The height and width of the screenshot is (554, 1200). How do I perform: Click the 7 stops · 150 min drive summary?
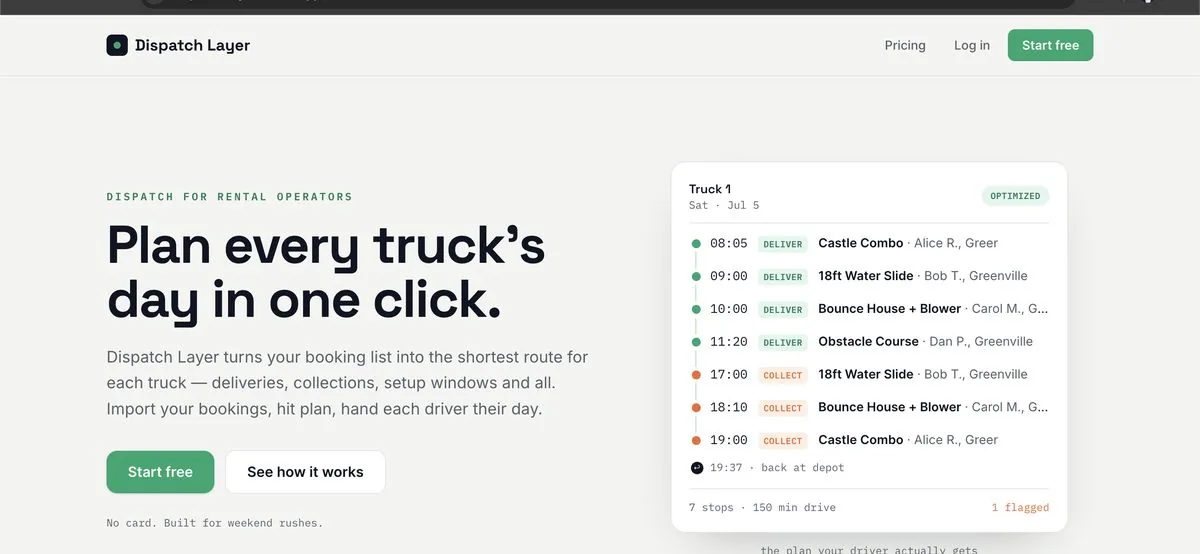coord(762,507)
